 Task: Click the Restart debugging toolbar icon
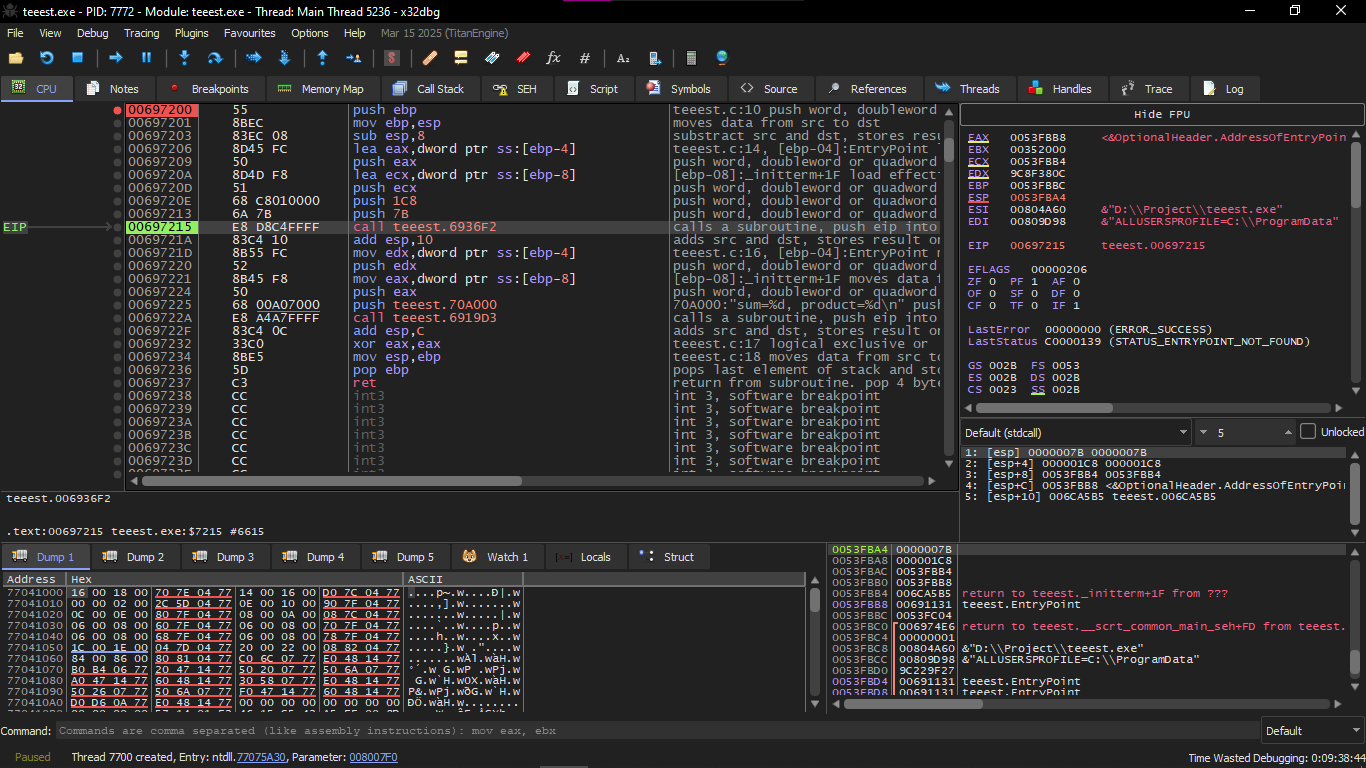pyautogui.click(x=46, y=58)
